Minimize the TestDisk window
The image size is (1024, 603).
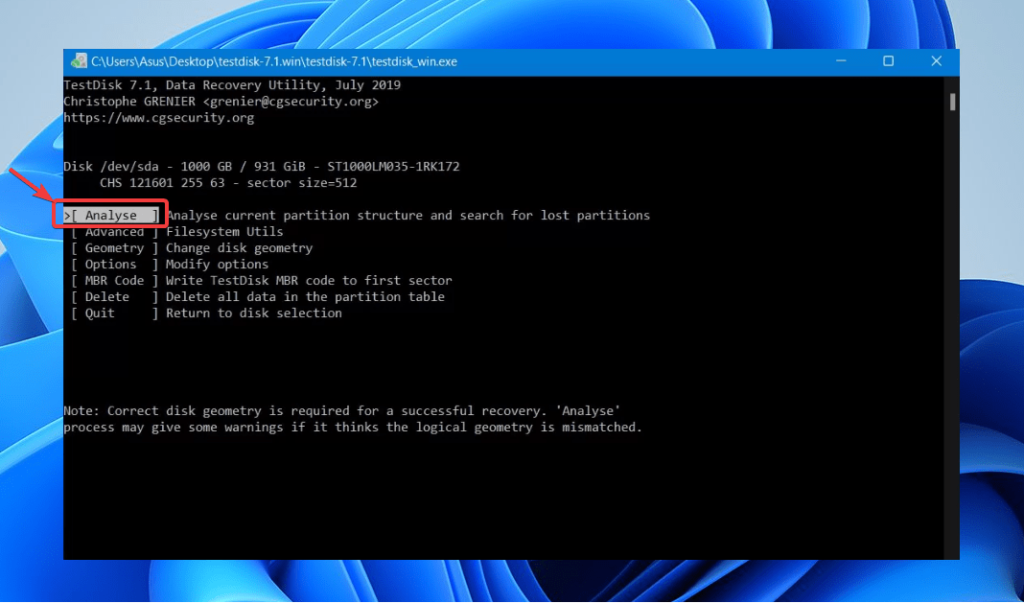point(840,61)
